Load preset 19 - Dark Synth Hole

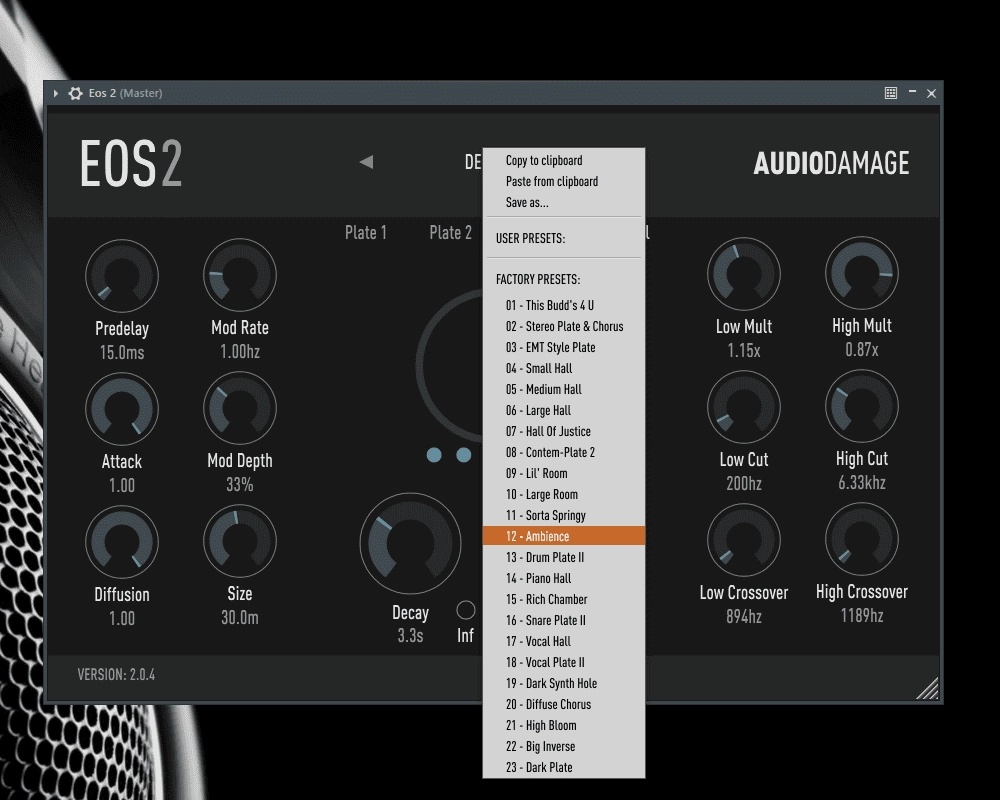(x=564, y=683)
